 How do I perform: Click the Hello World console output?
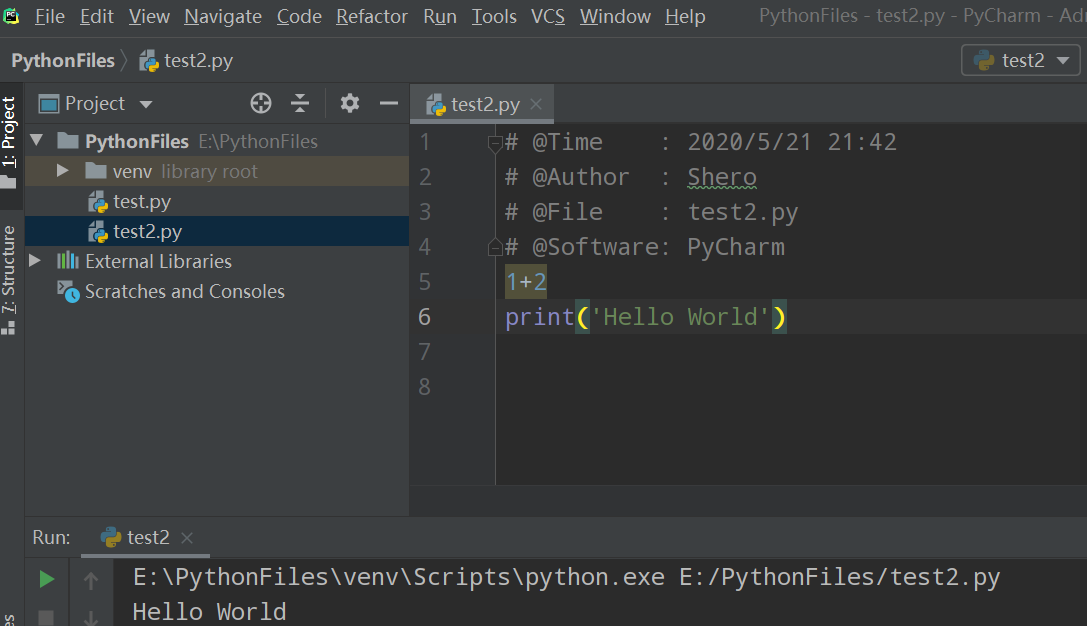tap(209, 611)
